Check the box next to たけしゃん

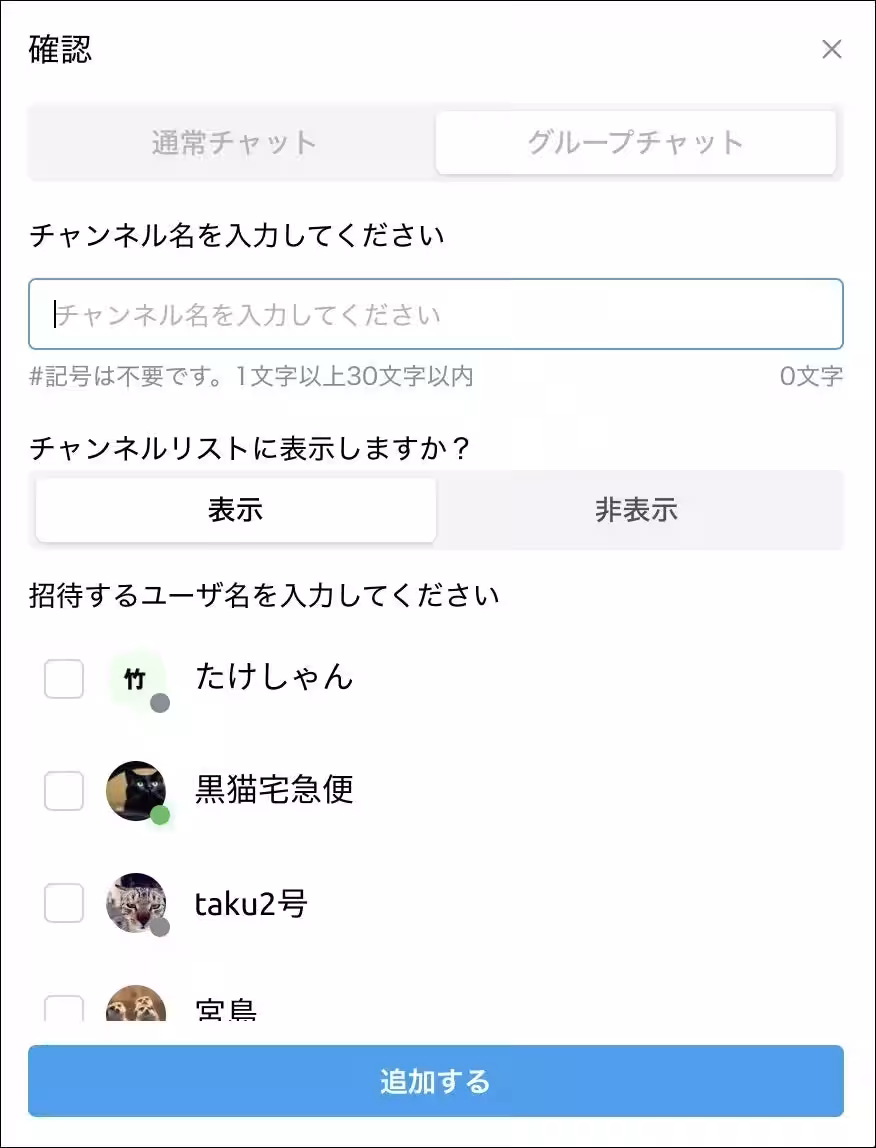63,680
